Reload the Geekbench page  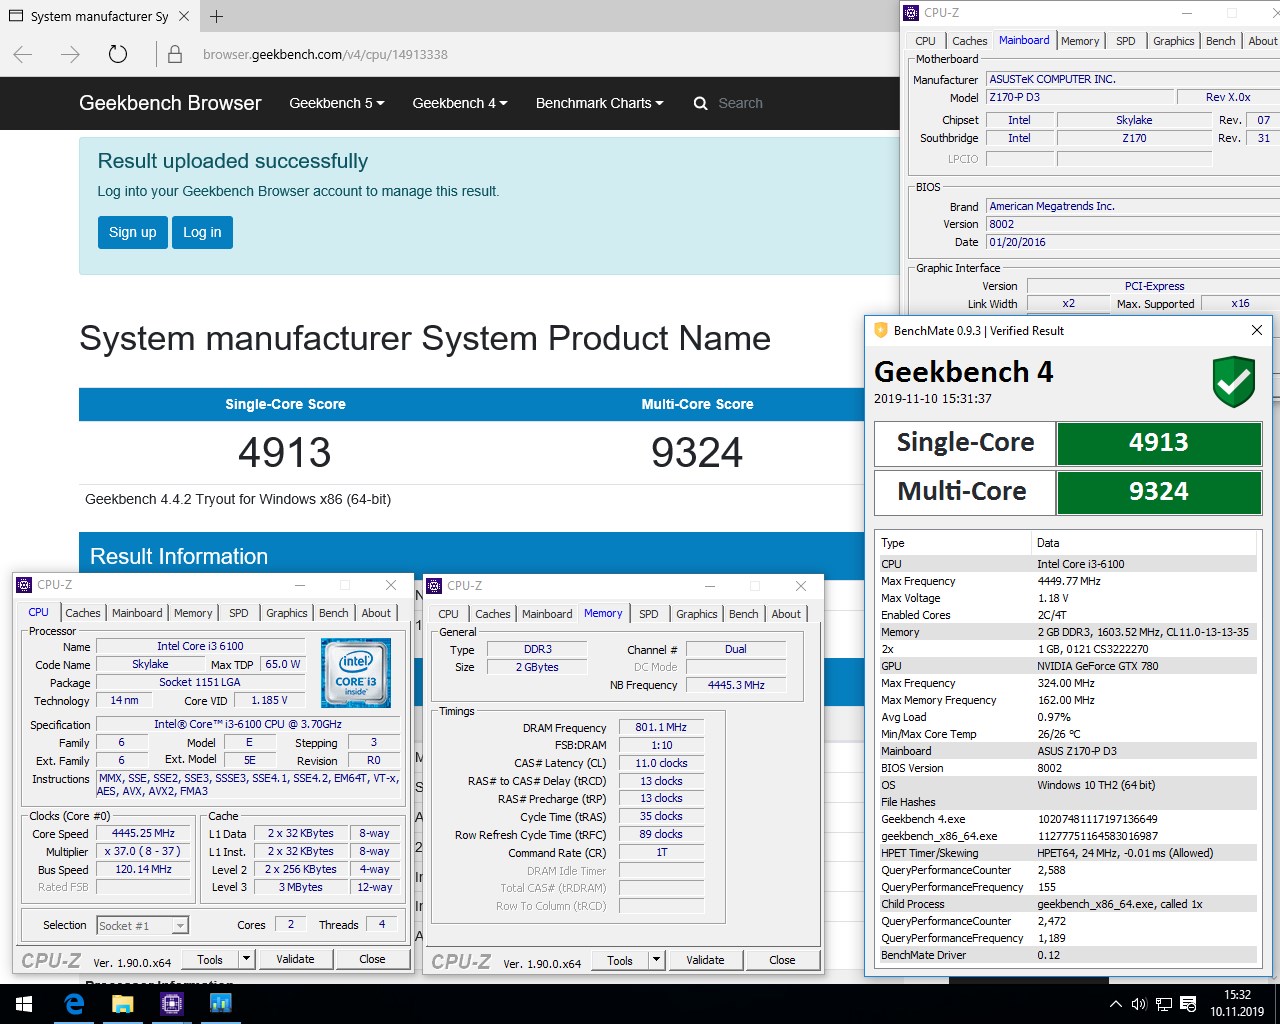117,54
